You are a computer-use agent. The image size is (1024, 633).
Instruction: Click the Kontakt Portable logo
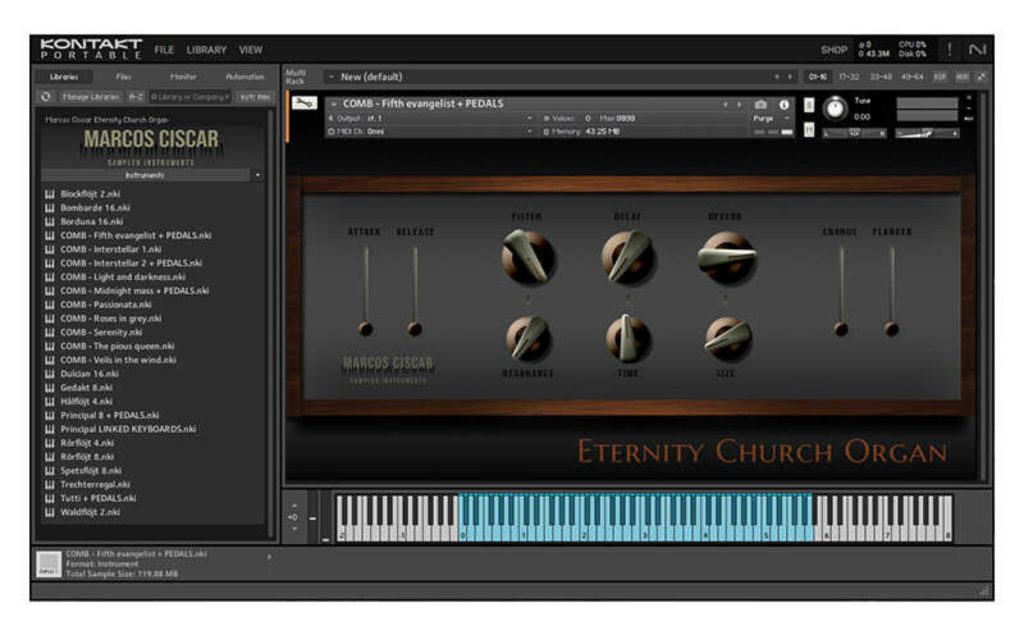[x=91, y=49]
